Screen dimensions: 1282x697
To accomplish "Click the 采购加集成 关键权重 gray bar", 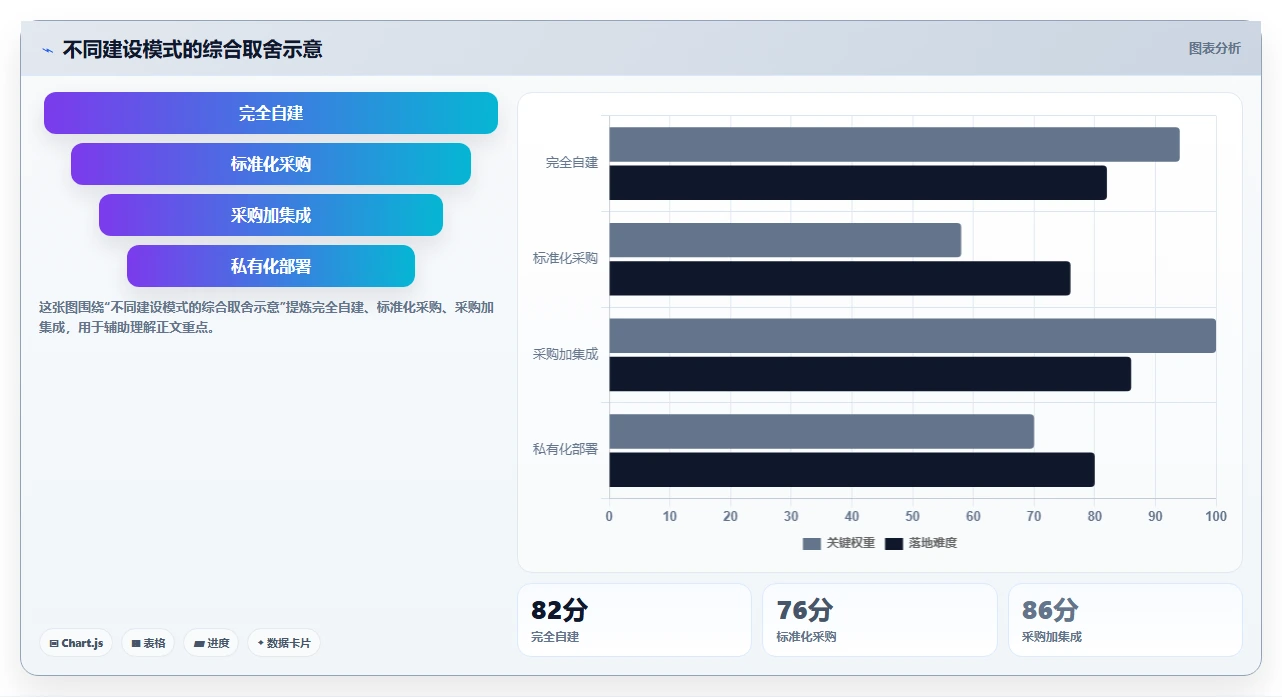I will tap(912, 336).
